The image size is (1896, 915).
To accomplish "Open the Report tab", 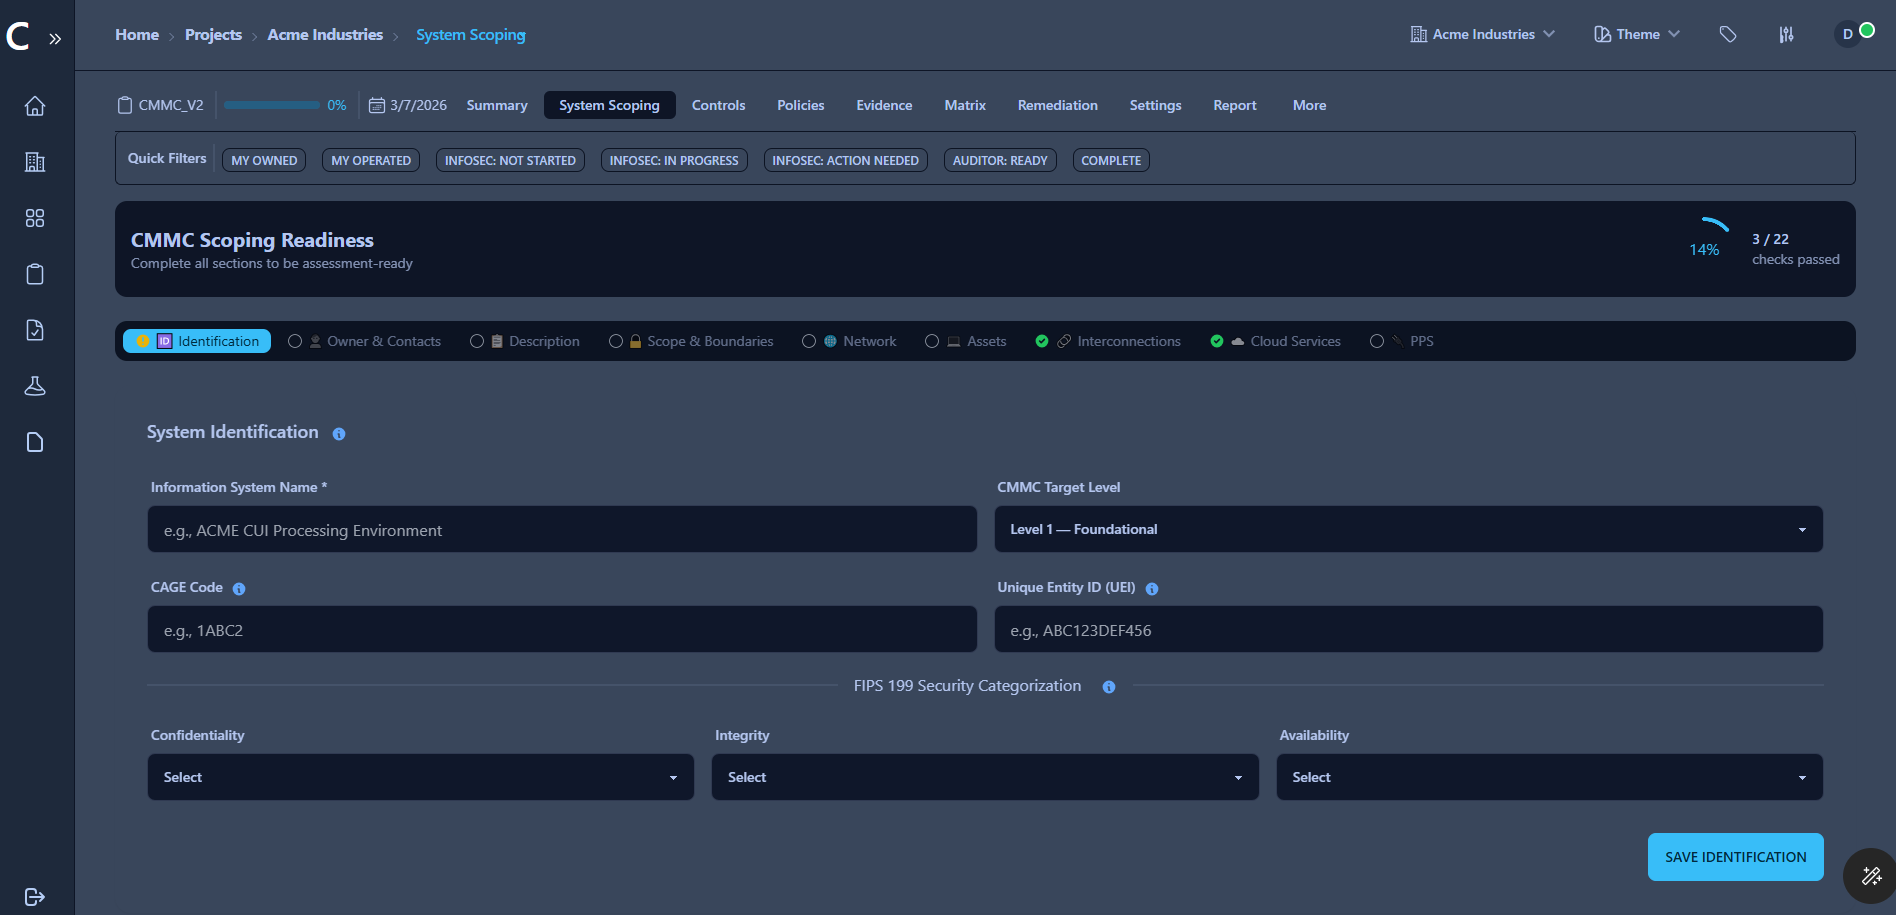I will (1235, 105).
